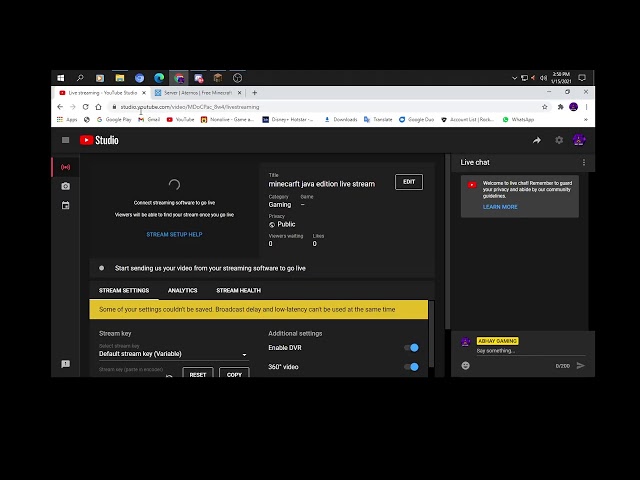Viewport: 640px width, 480px height.
Task: Open the settings gear in Studio header
Action: coord(559,140)
